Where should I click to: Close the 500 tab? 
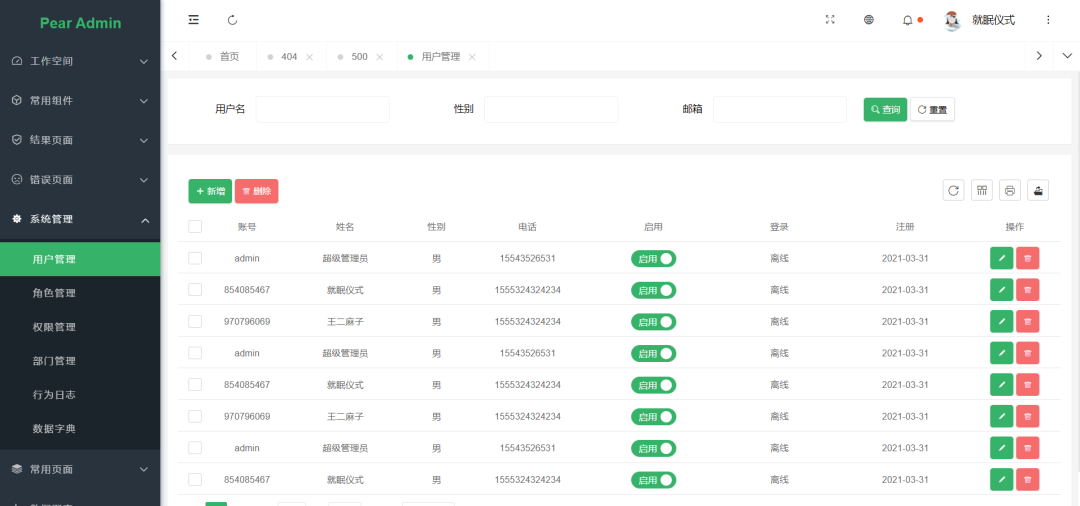point(380,57)
